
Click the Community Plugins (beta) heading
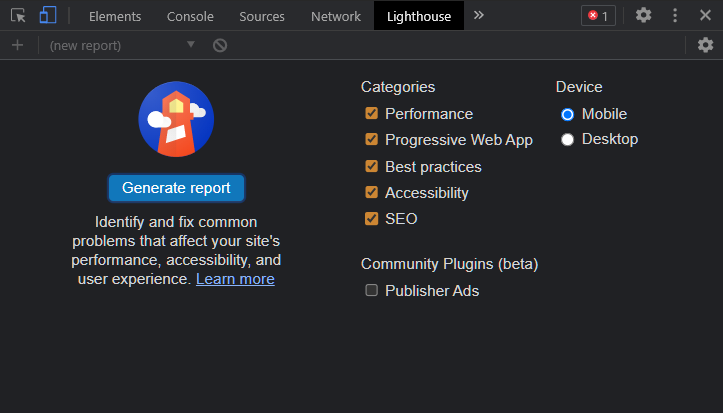[x=450, y=264]
